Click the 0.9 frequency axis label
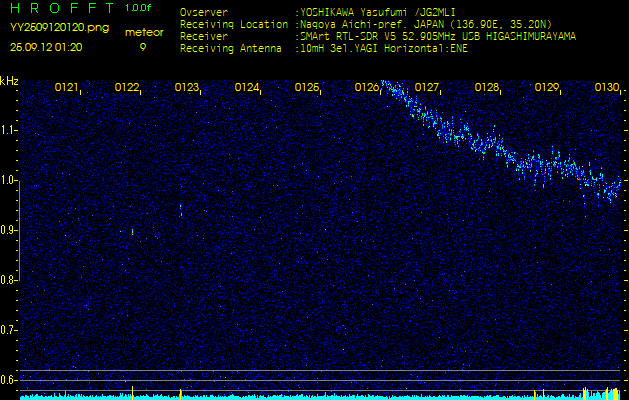 [x=9, y=230]
